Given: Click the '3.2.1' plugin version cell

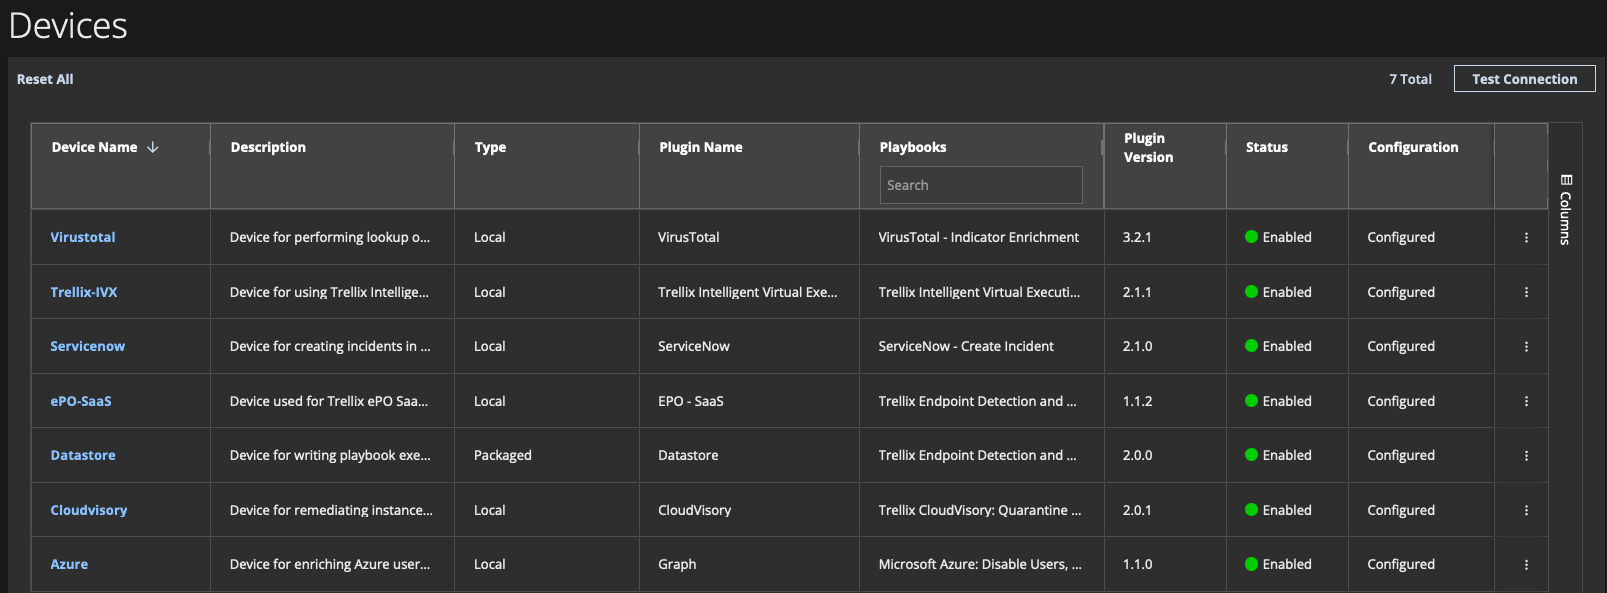Looking at the screenshot, I should tap(1137, 237).
